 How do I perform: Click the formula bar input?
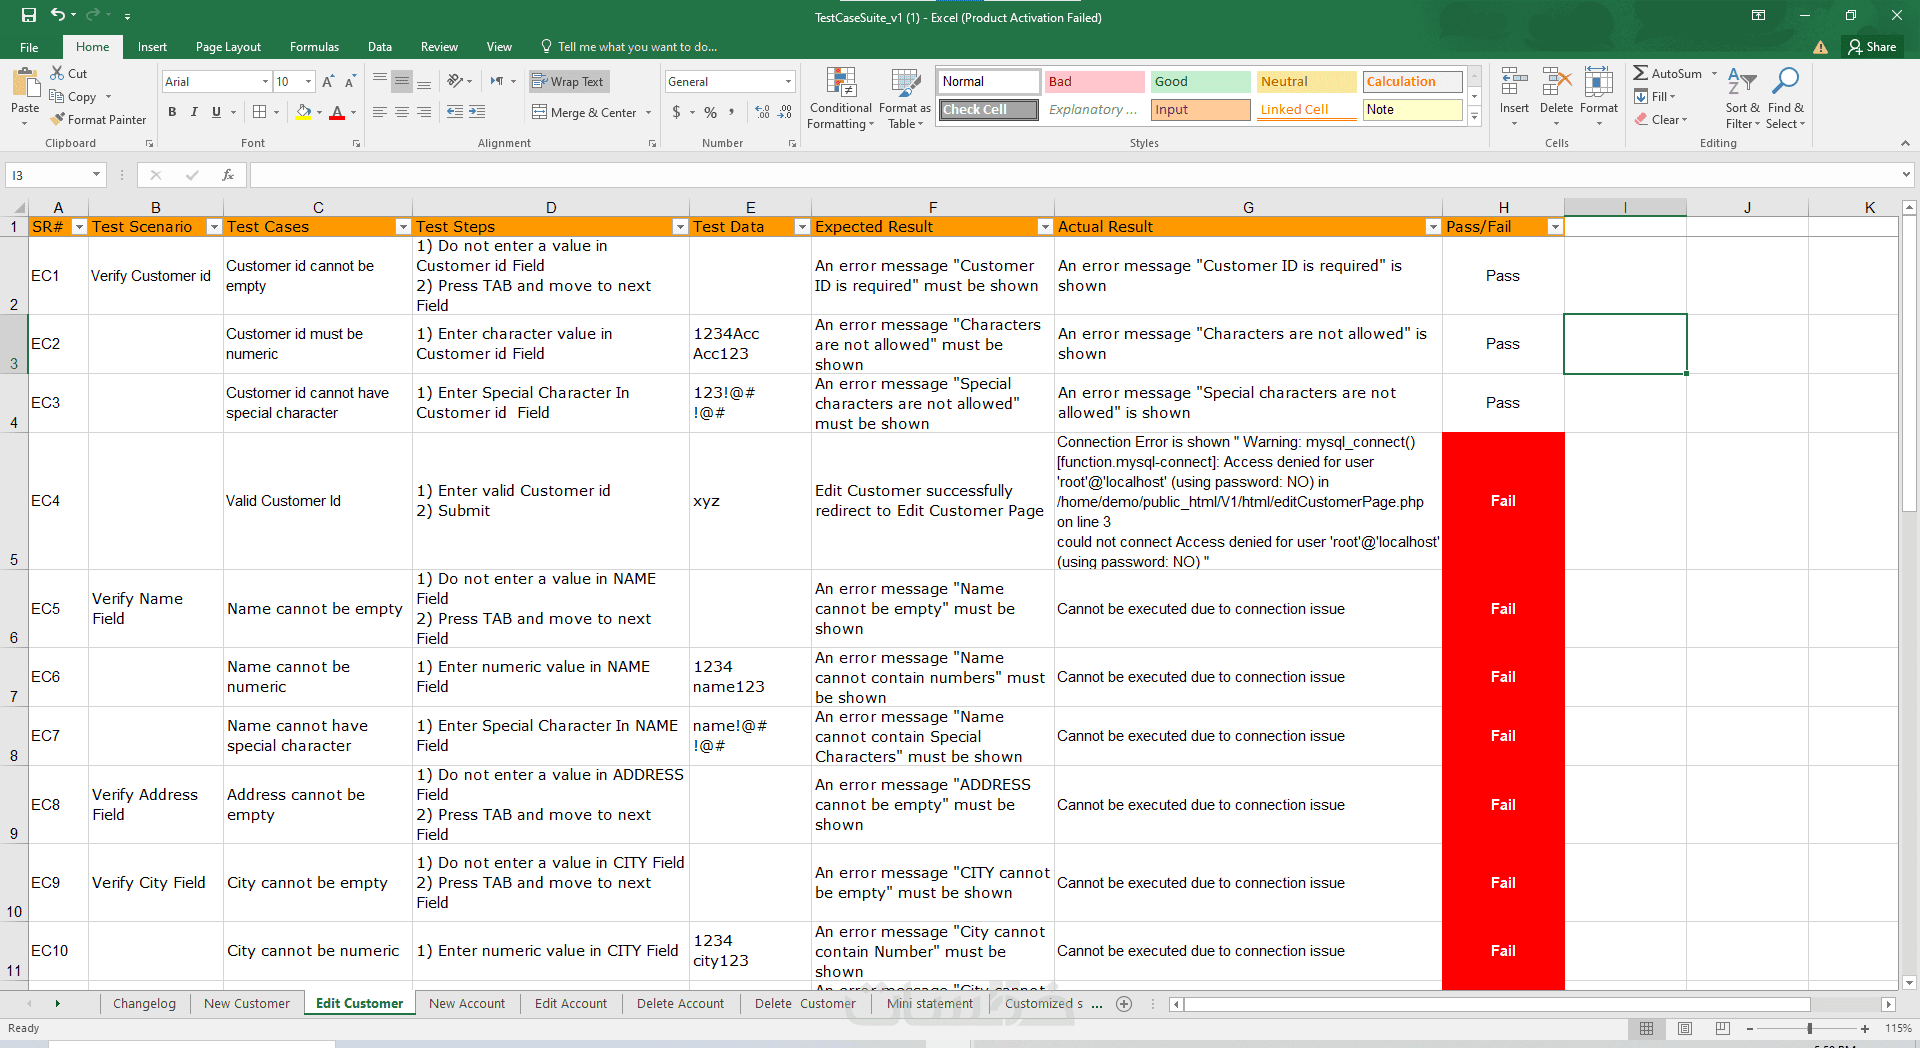tap(1074, 175)
